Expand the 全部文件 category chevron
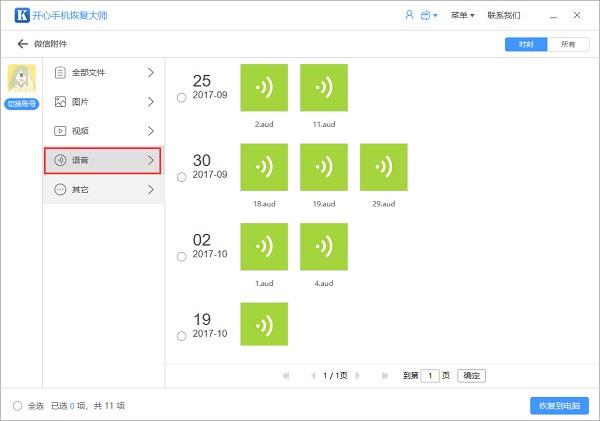Image resolution: width=600 pixels, height=421 pixels. (151, 72)
